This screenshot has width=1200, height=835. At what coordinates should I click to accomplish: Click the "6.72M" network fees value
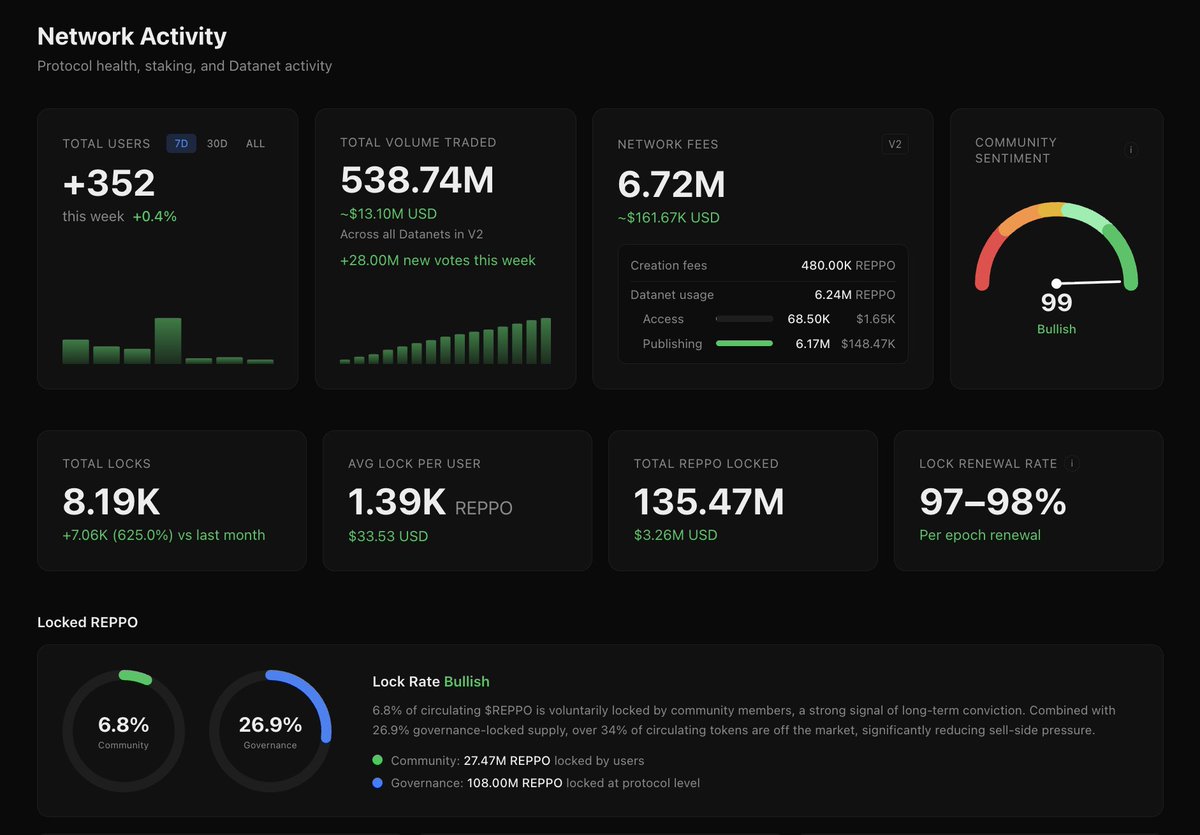(x=671, y=184)
